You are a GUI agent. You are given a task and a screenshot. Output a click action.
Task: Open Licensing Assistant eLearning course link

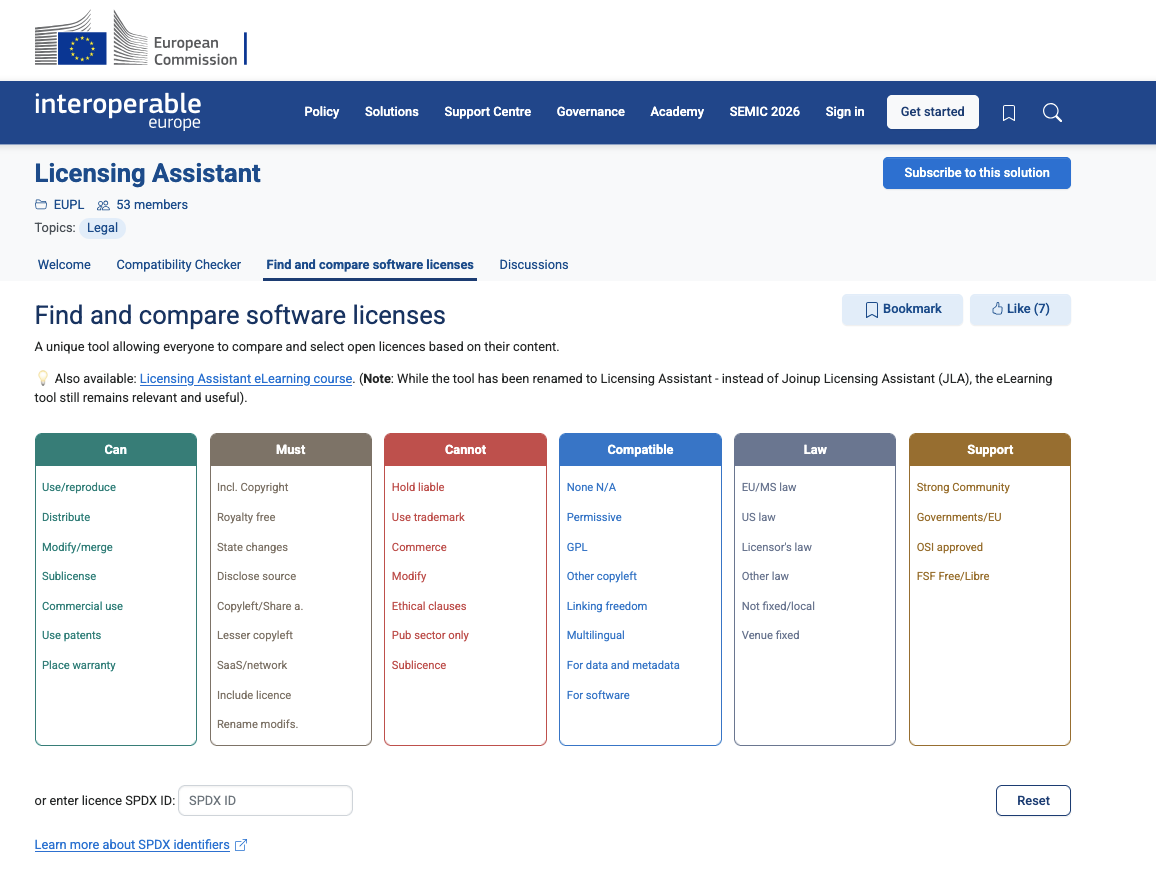(x=246, y=379)
